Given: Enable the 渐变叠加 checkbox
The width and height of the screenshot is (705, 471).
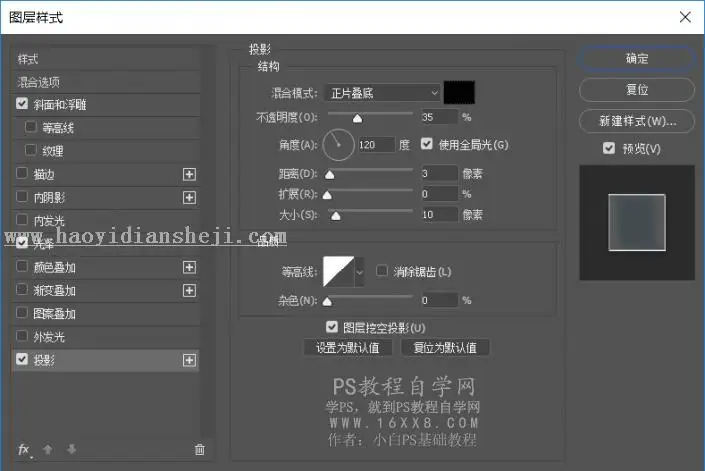Looking at the screenshot, I should click(x=22, y=289).
